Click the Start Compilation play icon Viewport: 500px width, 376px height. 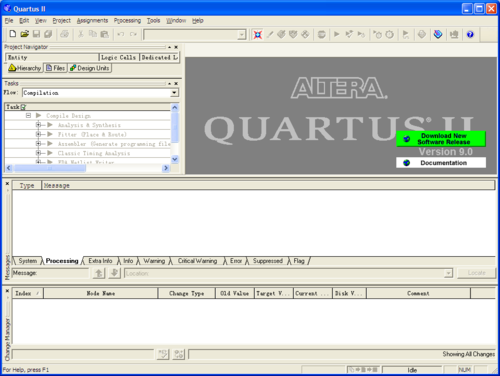point(337,34)
